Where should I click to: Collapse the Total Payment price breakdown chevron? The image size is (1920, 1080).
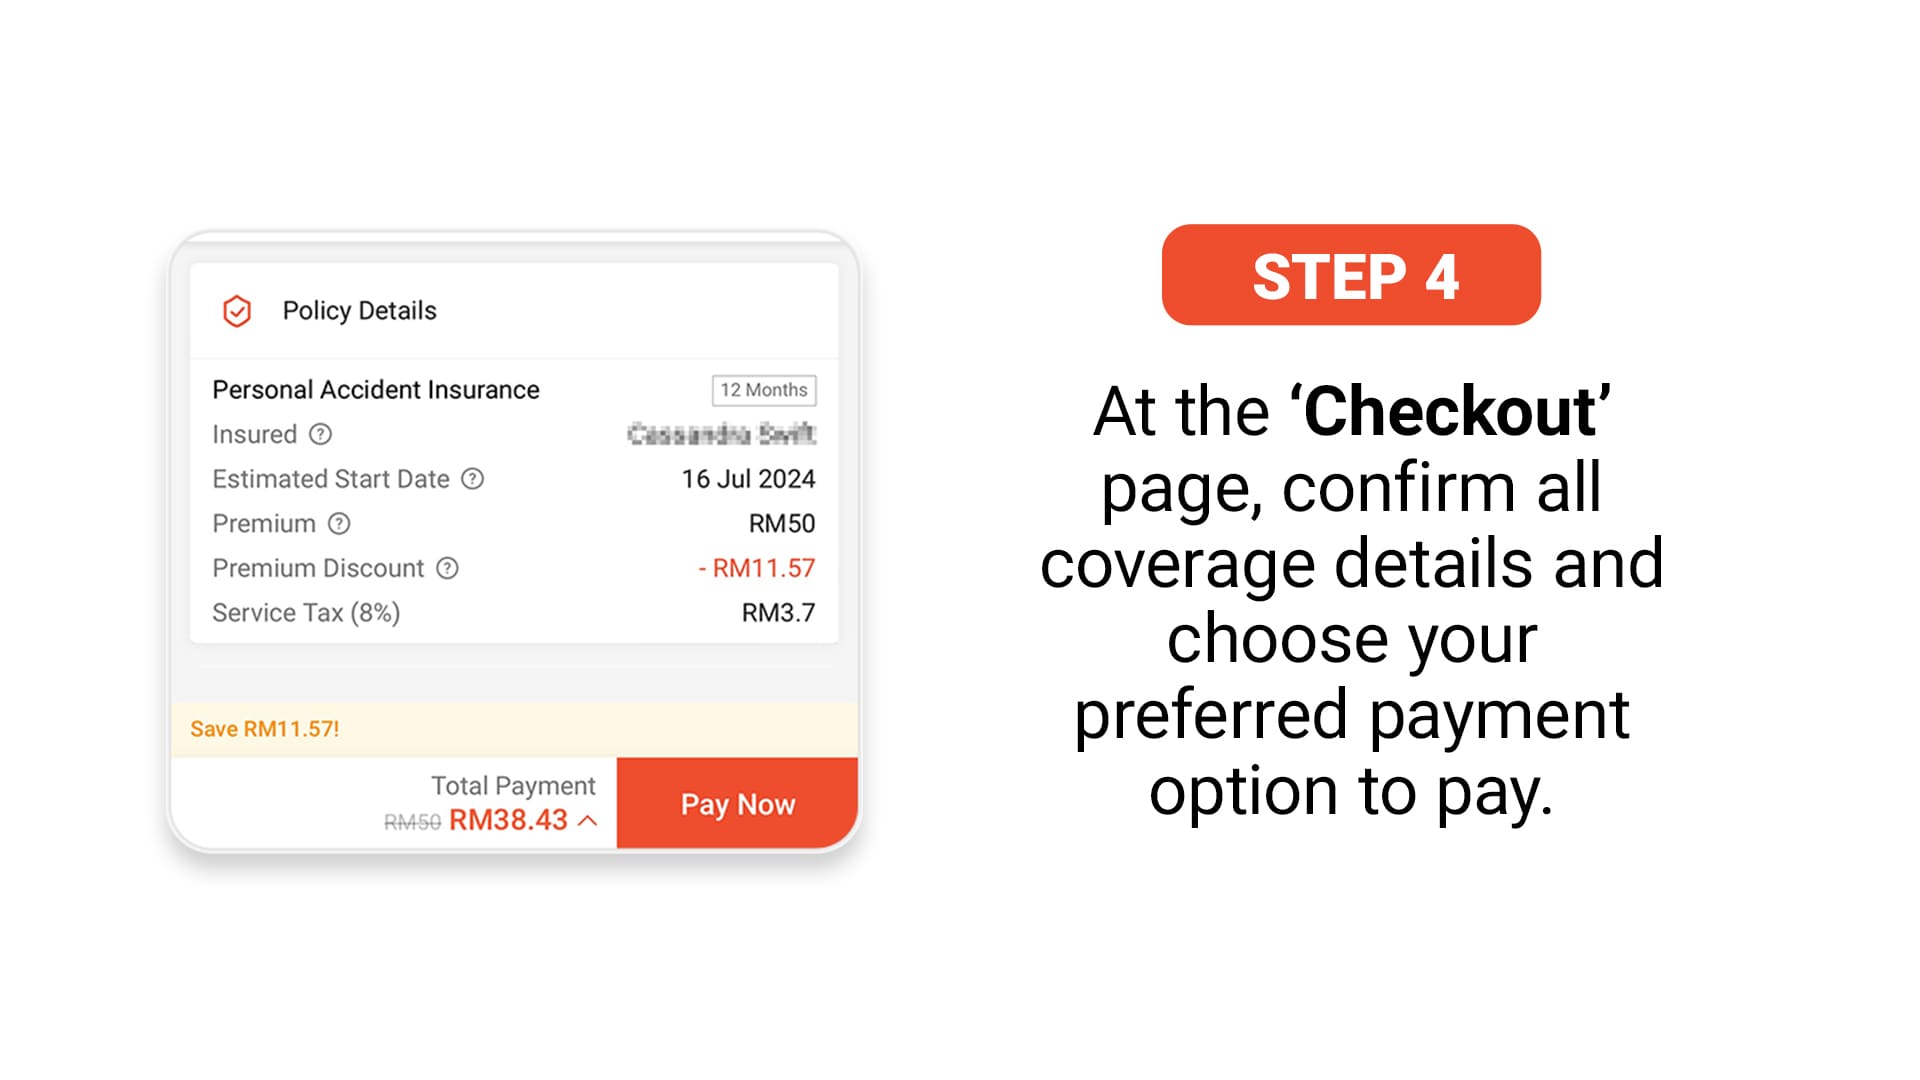(588, 819)
